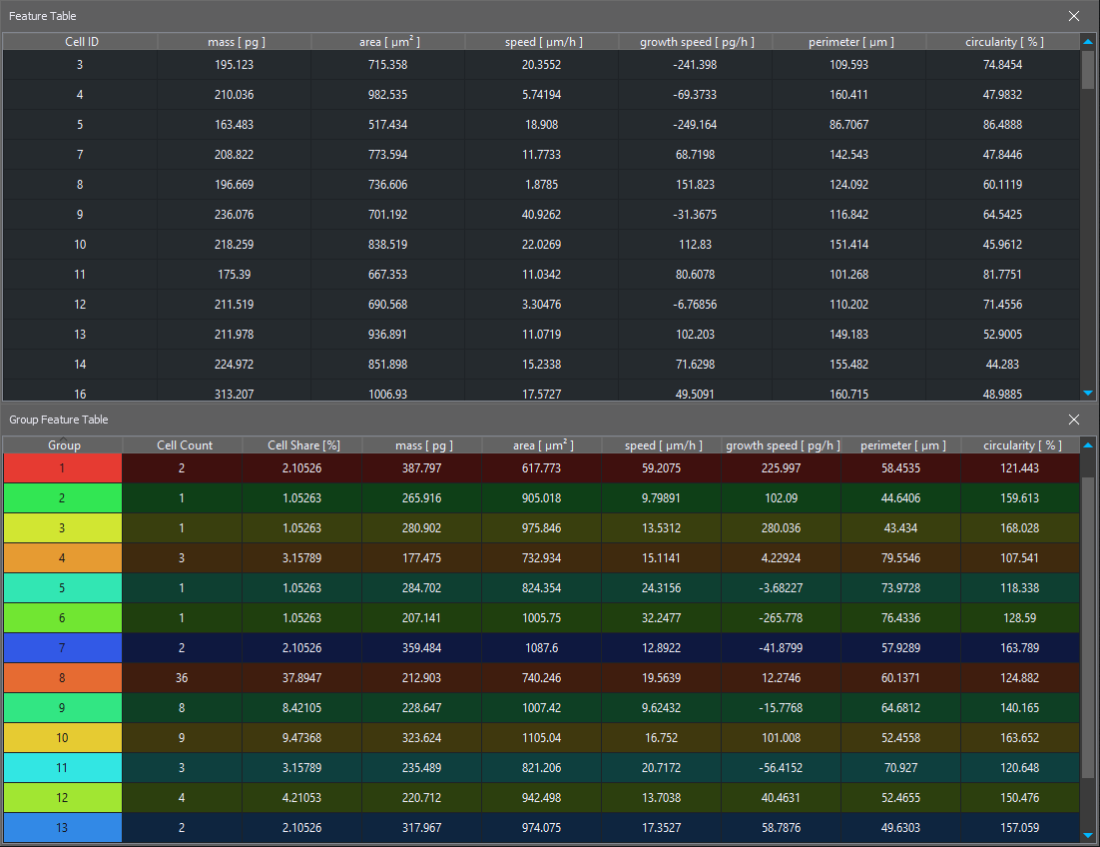Viewport: 1100px width, 847px height.
Task: Select the orange Group 8 color swatch
Action: pyautogui.click(x=63, y=678)
